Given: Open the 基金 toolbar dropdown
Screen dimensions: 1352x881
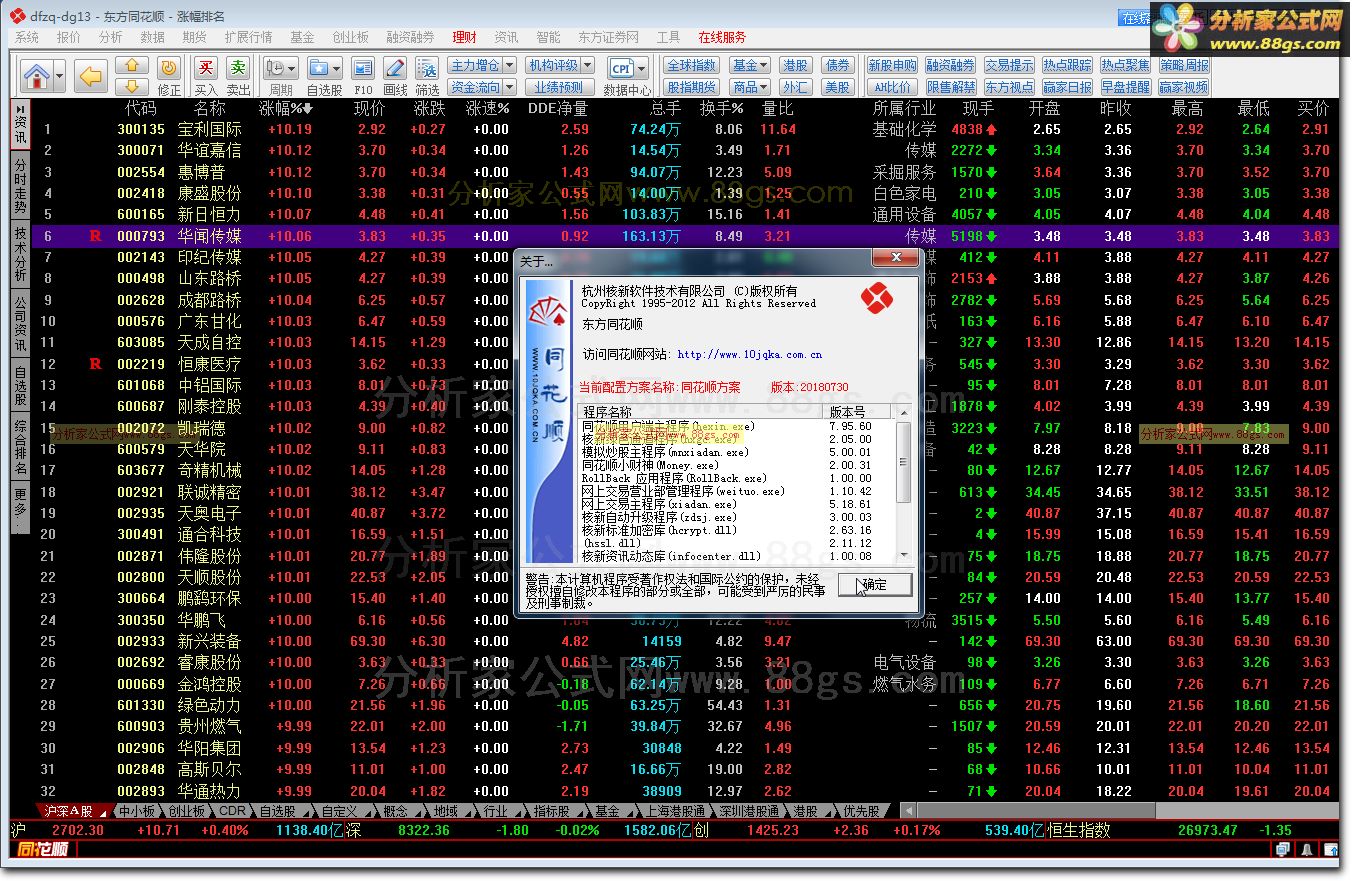Looking at the screenshot, I should point(751,65).
